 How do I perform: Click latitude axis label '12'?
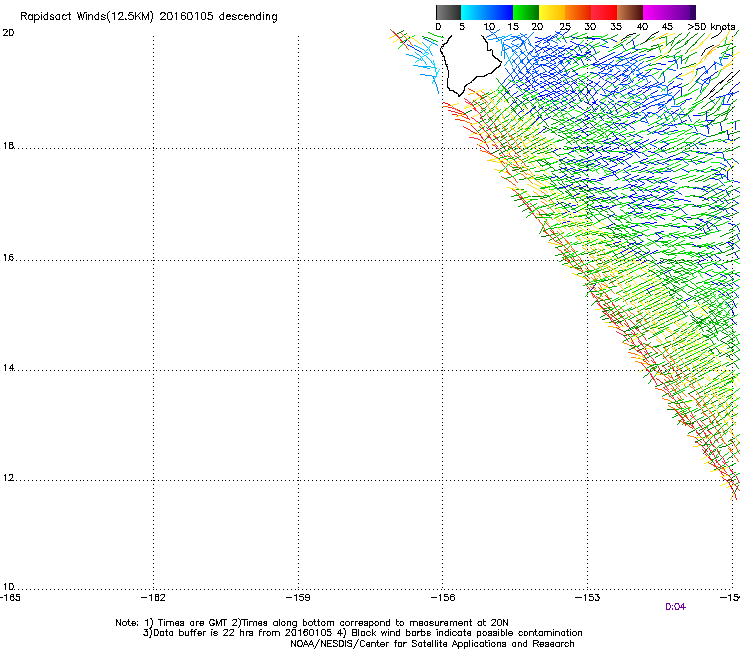(x=8, y=478)
